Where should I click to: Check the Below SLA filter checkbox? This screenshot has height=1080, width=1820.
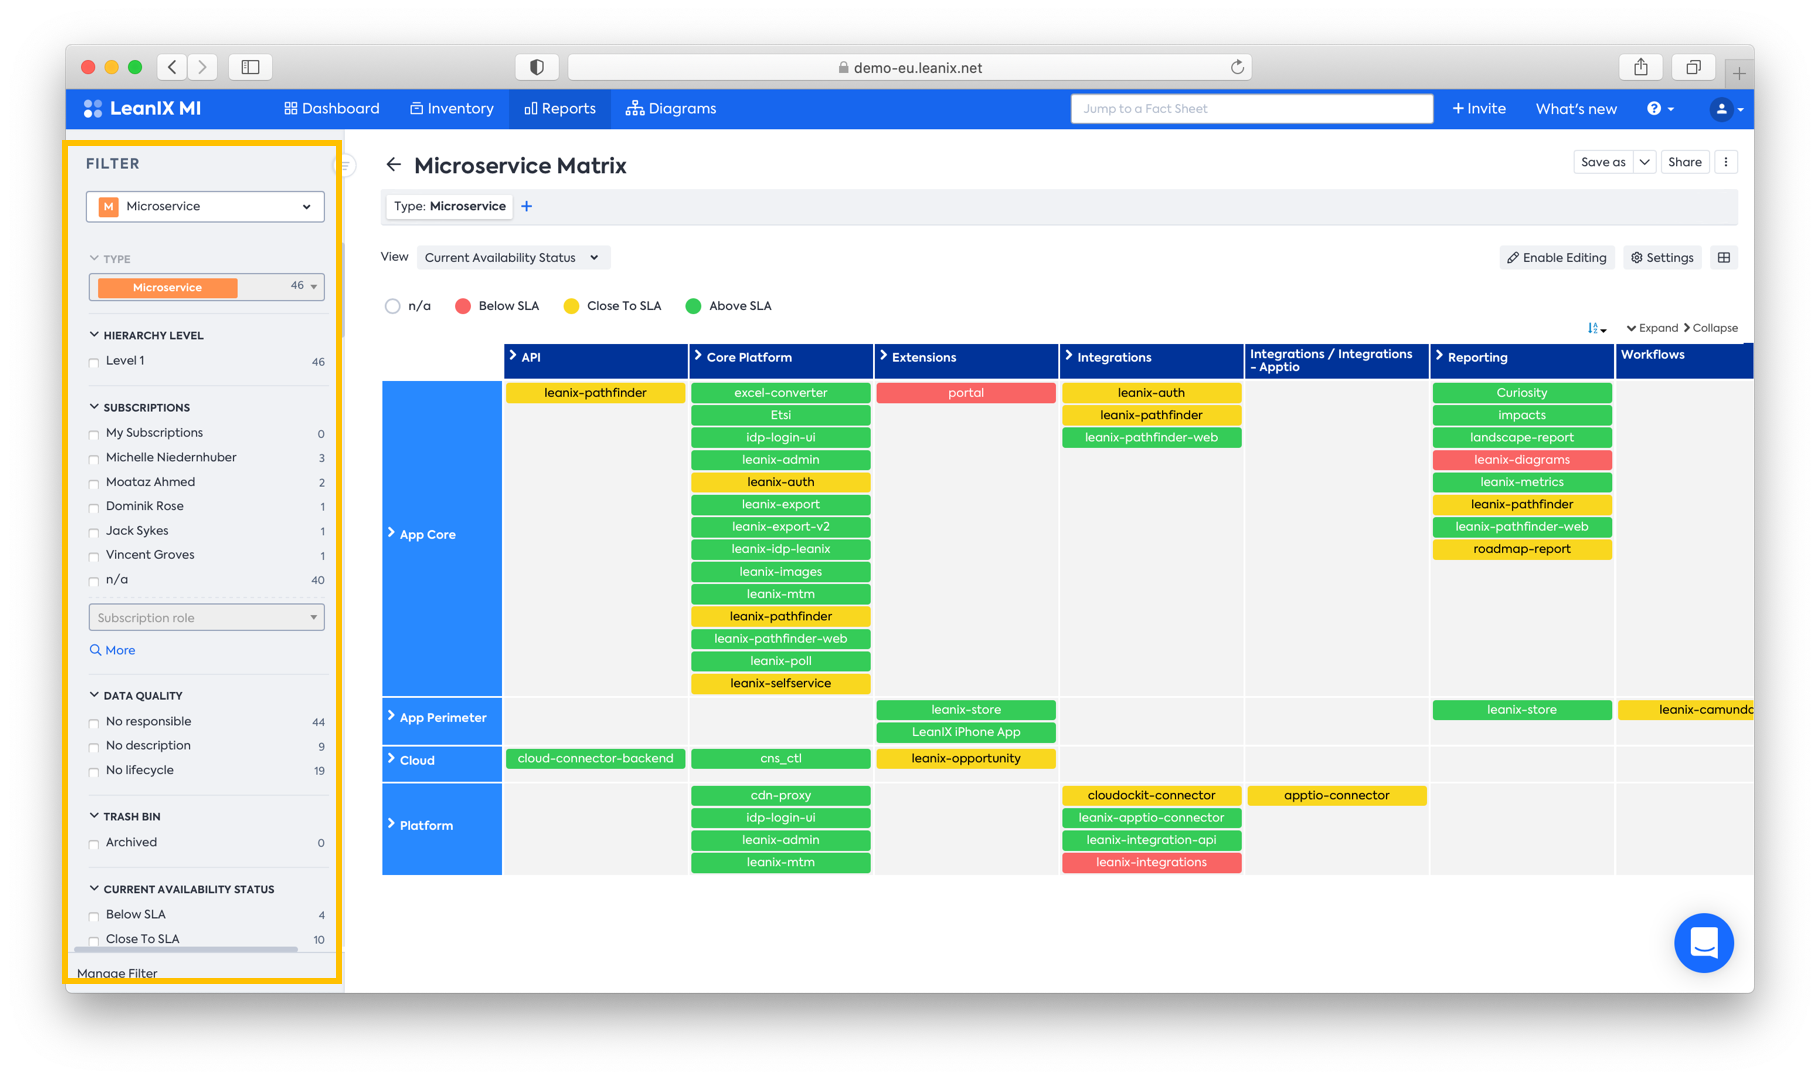coord(94,915)
